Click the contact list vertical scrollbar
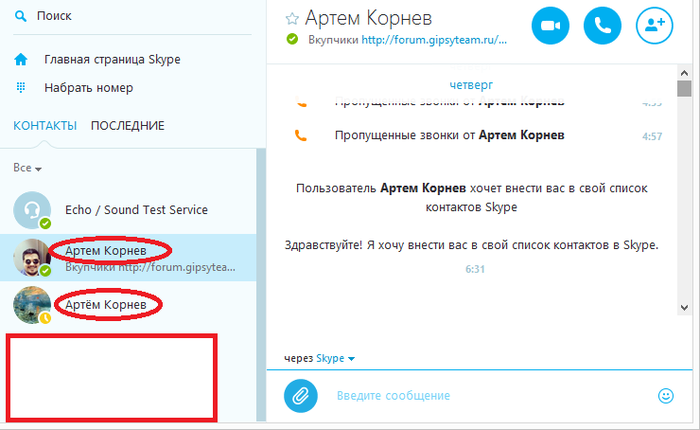 click(x=261, y=284)
